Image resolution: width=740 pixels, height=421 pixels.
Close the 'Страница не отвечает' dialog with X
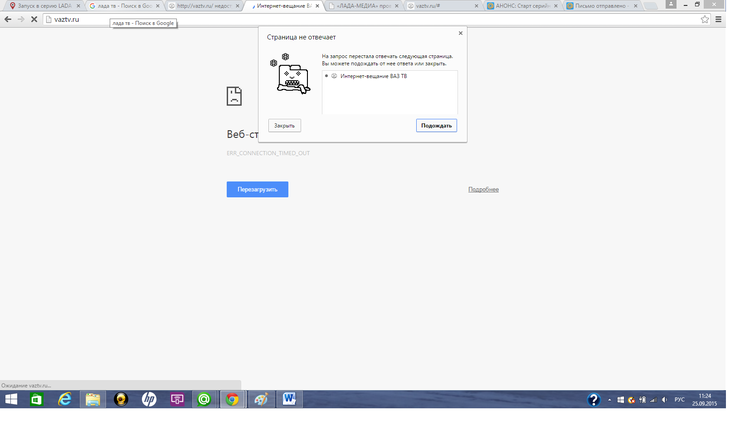pyautogui.click(x=461, y=33)
